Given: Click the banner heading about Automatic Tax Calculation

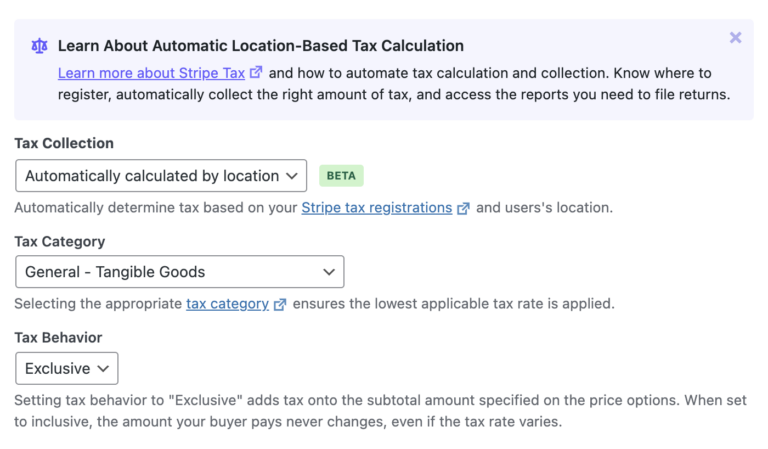Looking at the screenshot, I should (x=261, y=46).
